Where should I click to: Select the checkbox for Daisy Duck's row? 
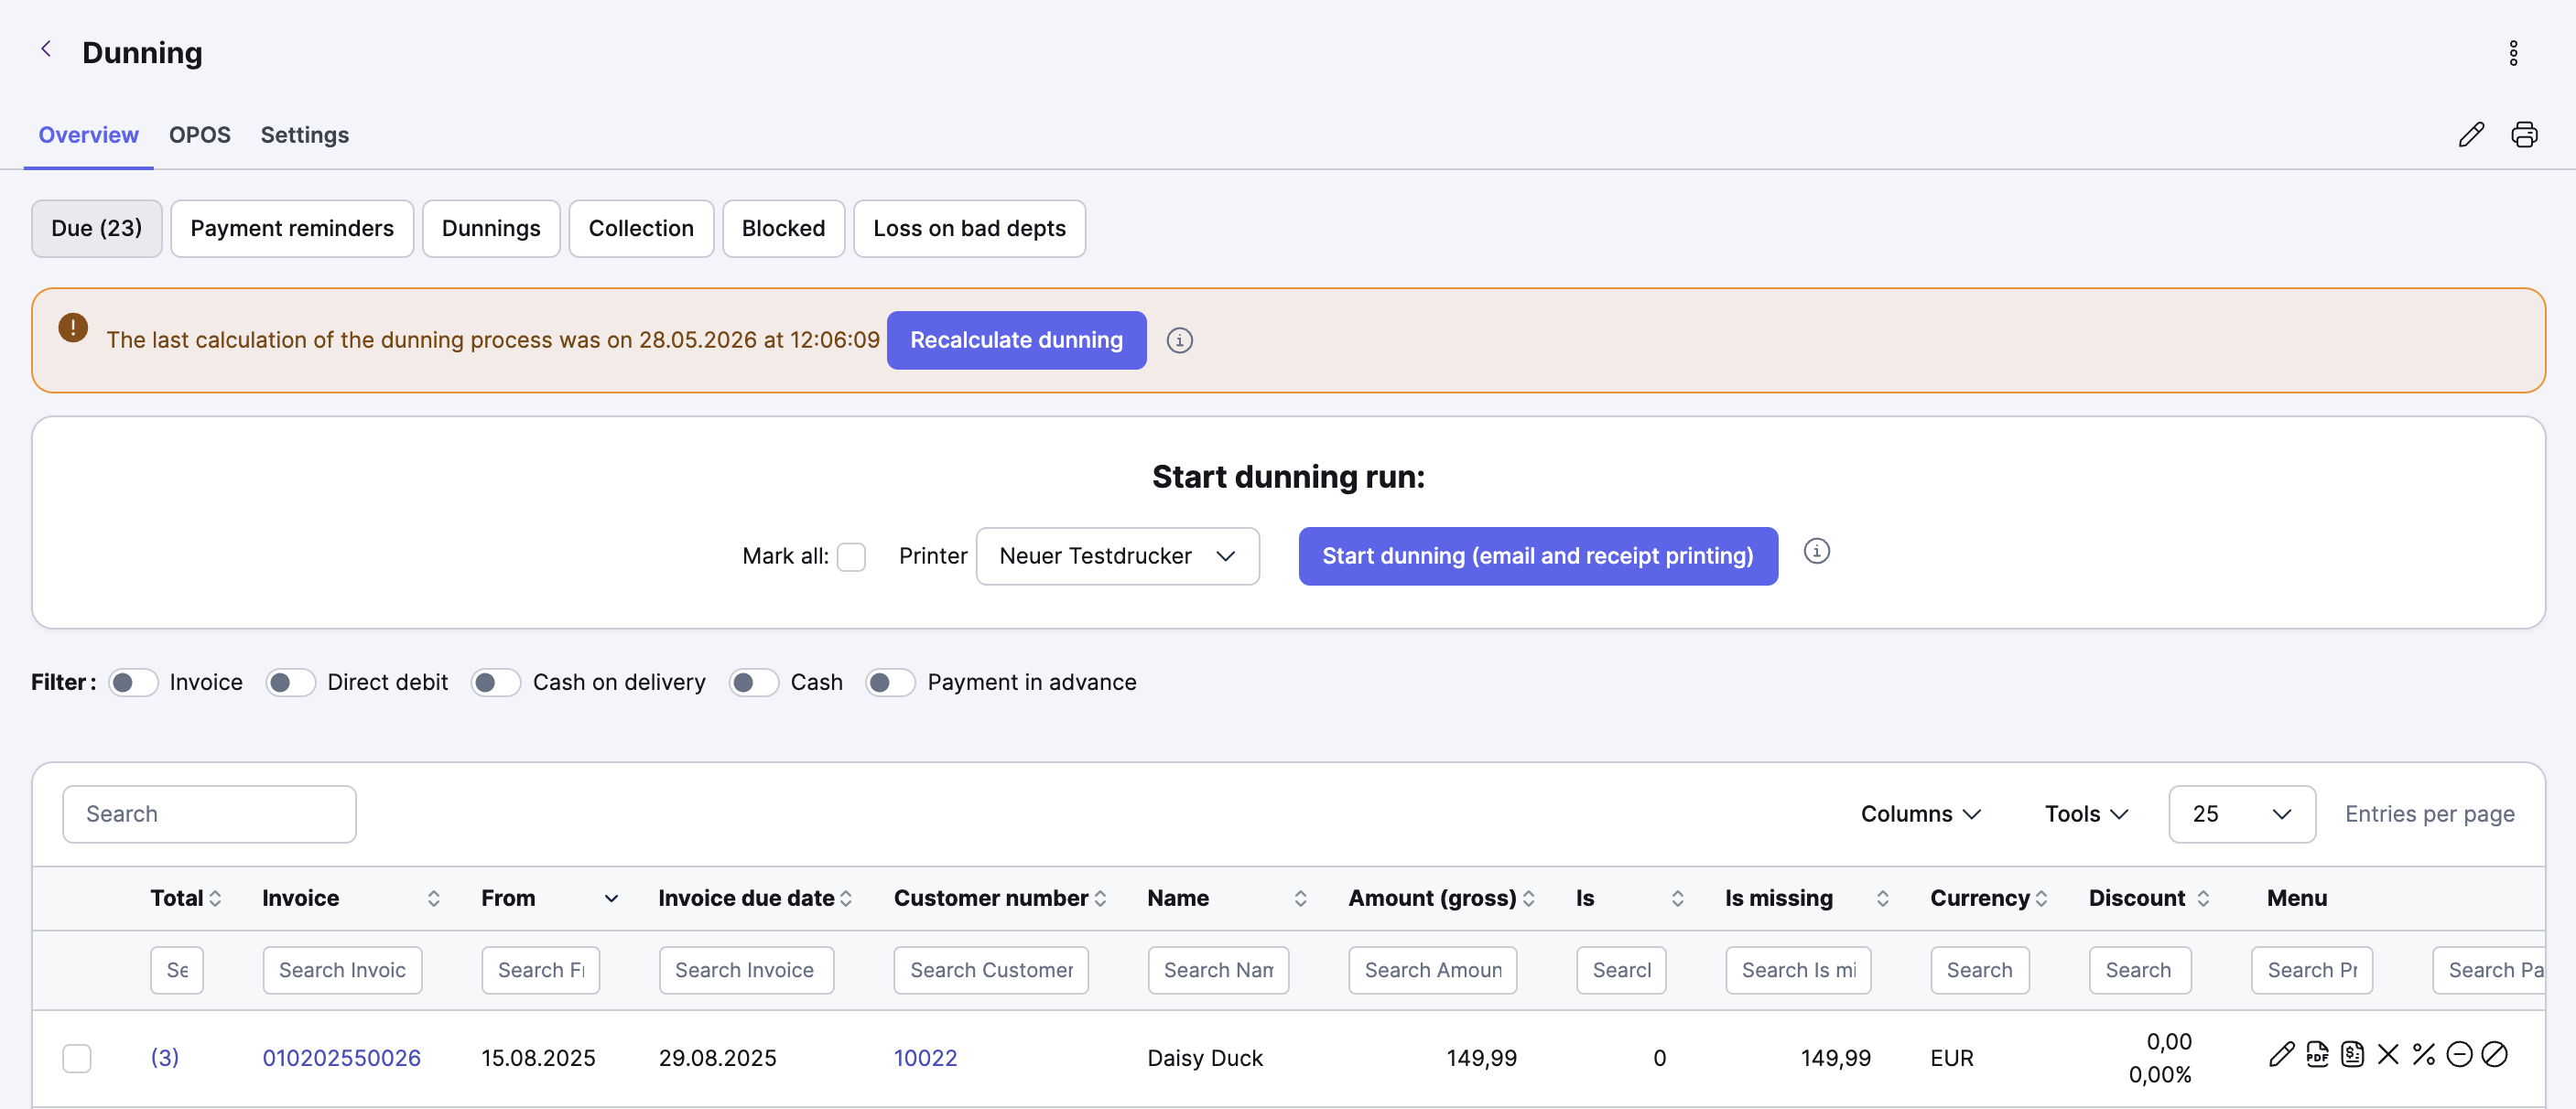pyautogui.click(x=77, y=1058)
